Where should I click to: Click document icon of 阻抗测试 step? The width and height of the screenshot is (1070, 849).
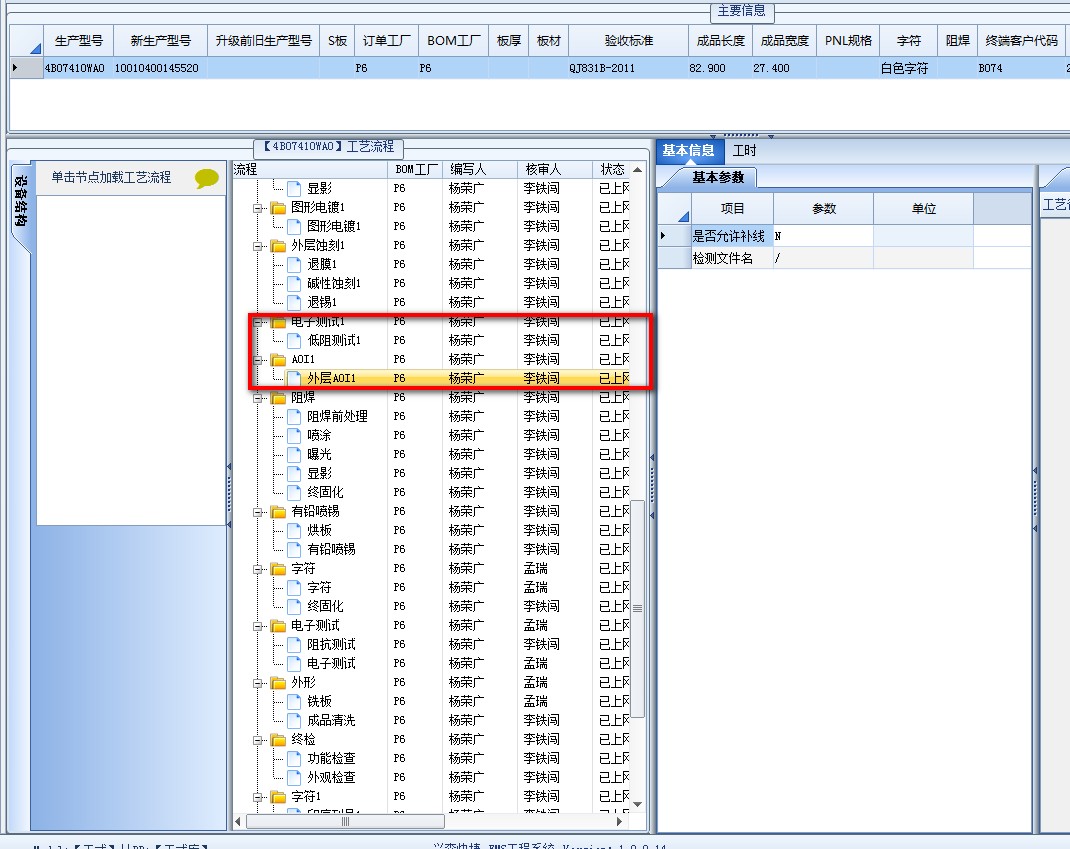coord(294,645)
